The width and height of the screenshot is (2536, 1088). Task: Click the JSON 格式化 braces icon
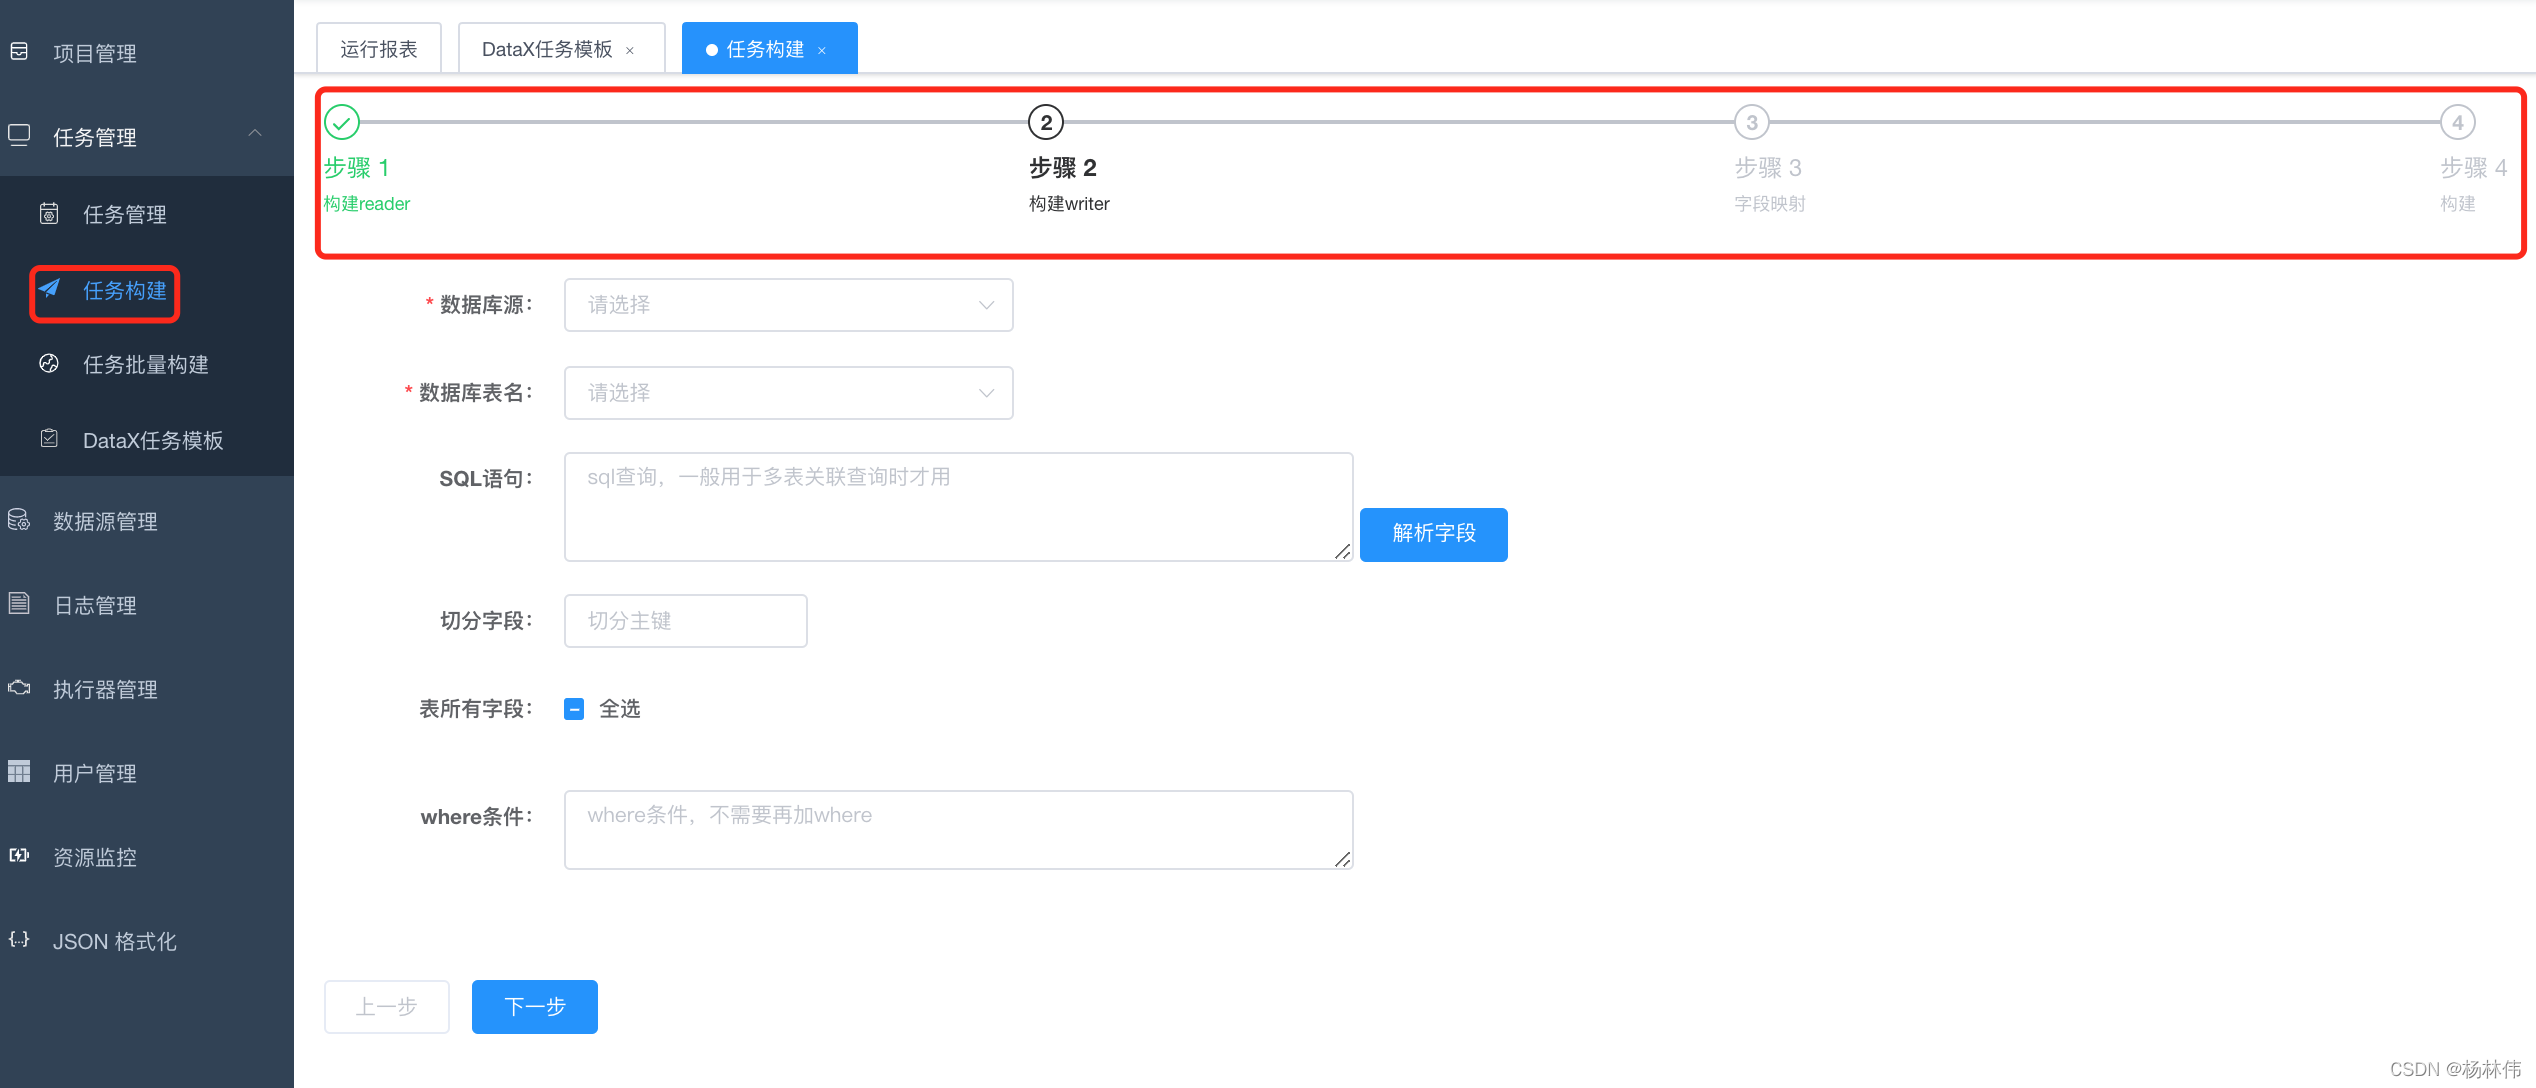pyautogui.click(x=19, y=940)
